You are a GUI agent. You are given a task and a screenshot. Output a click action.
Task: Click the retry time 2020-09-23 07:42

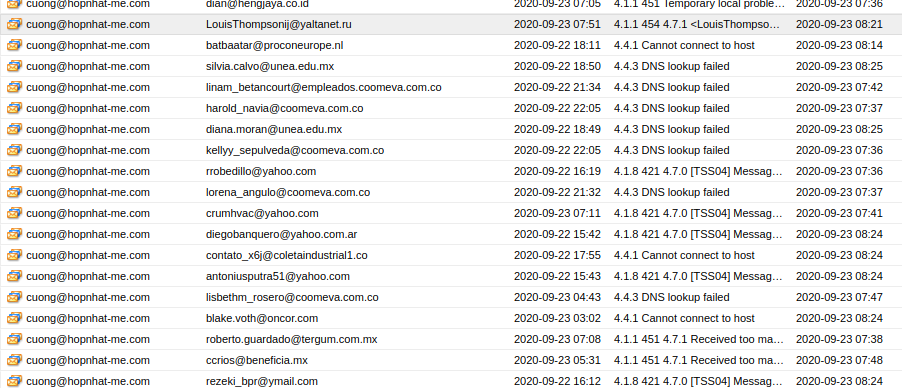[x=839, y=88]
